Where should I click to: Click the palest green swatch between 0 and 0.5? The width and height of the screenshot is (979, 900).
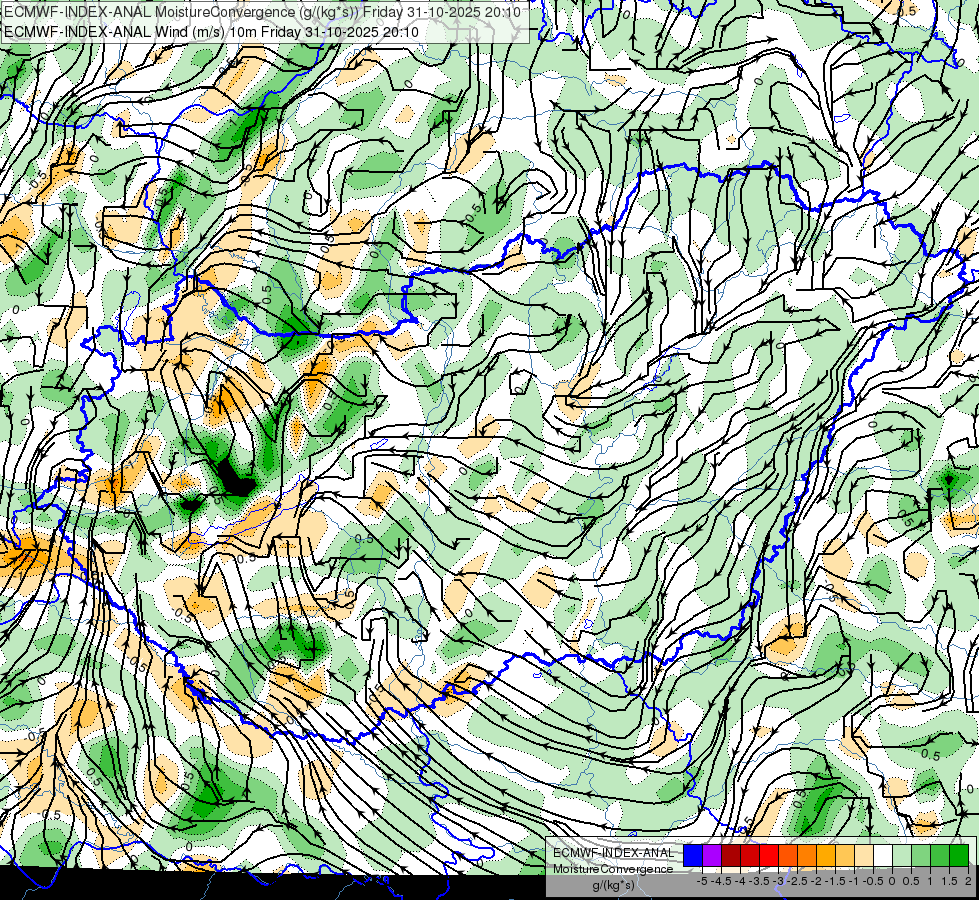[902, 855]
